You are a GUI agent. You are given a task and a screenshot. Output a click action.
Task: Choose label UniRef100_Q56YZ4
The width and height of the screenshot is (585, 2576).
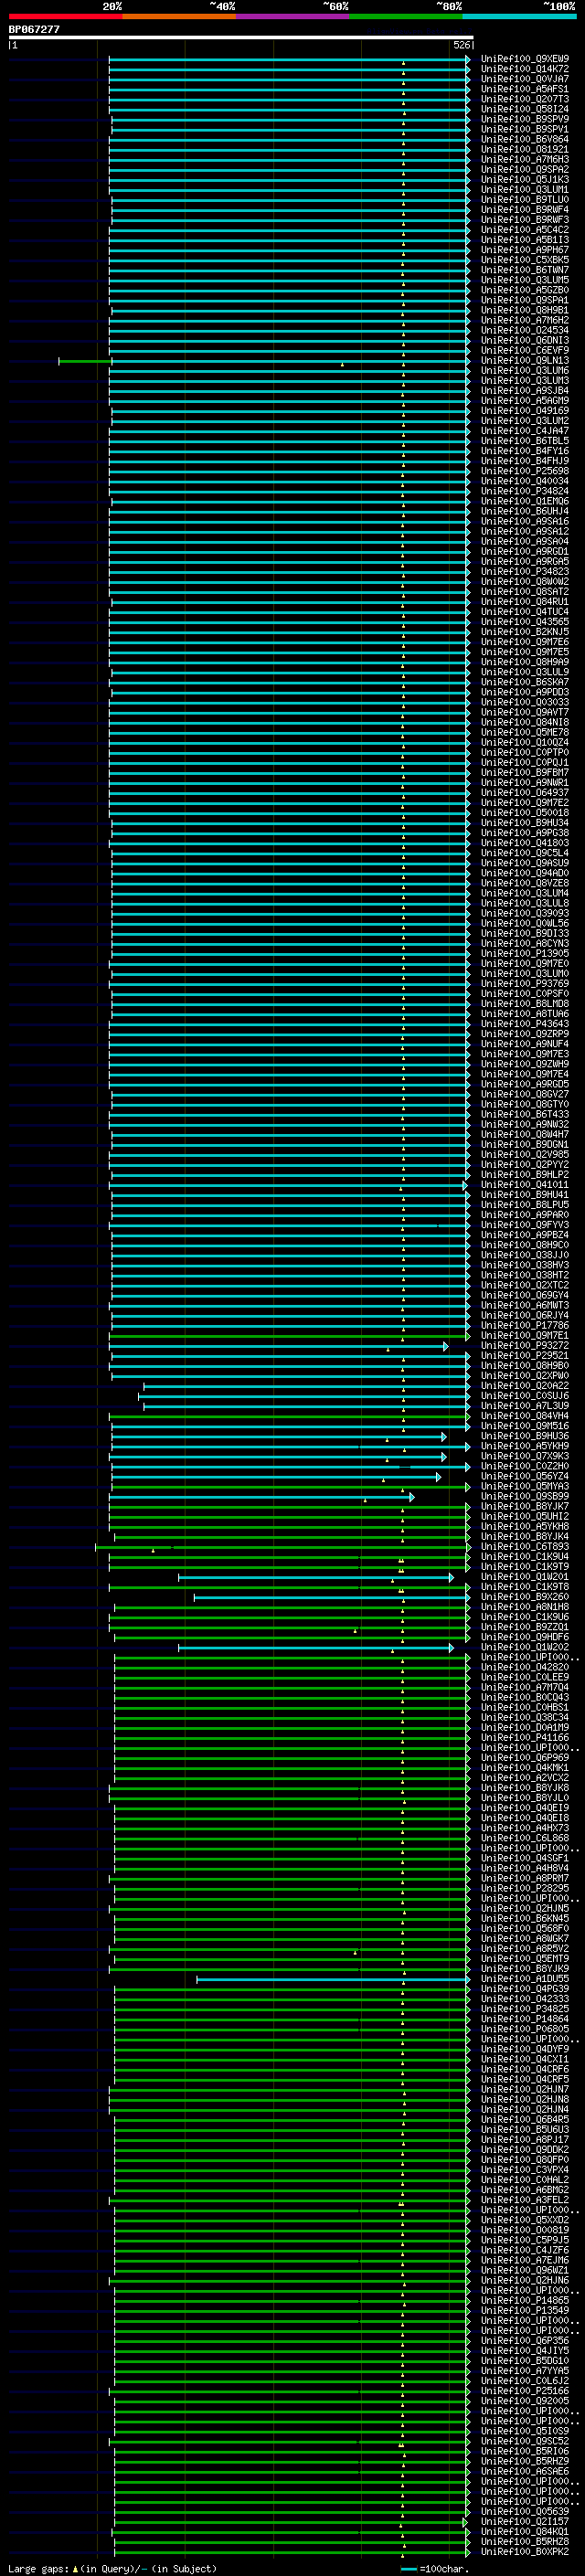click(x=525, y=1477)
